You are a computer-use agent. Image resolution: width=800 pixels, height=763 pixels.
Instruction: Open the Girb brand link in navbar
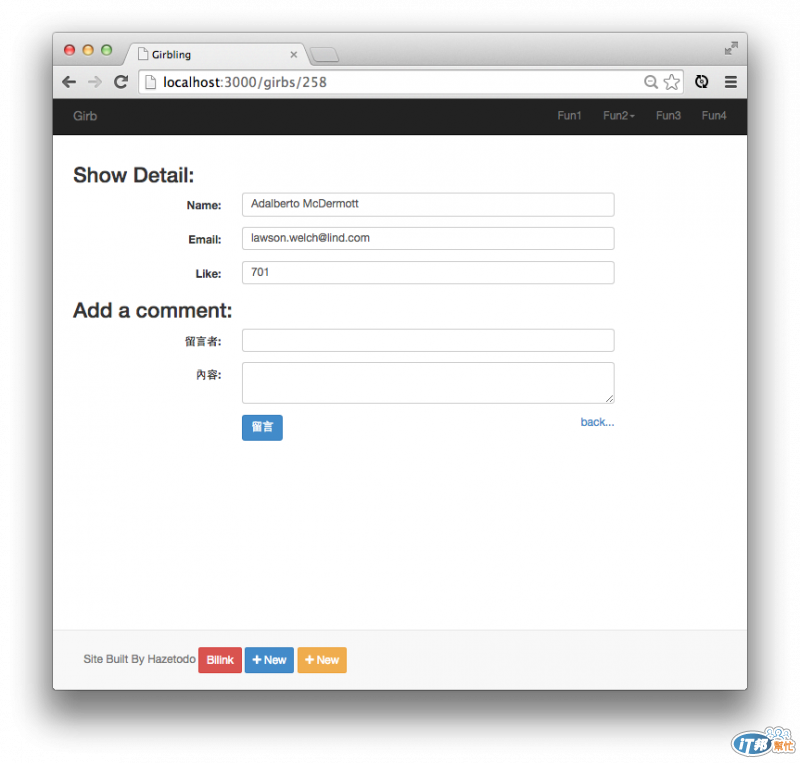[x=85, y=116]
